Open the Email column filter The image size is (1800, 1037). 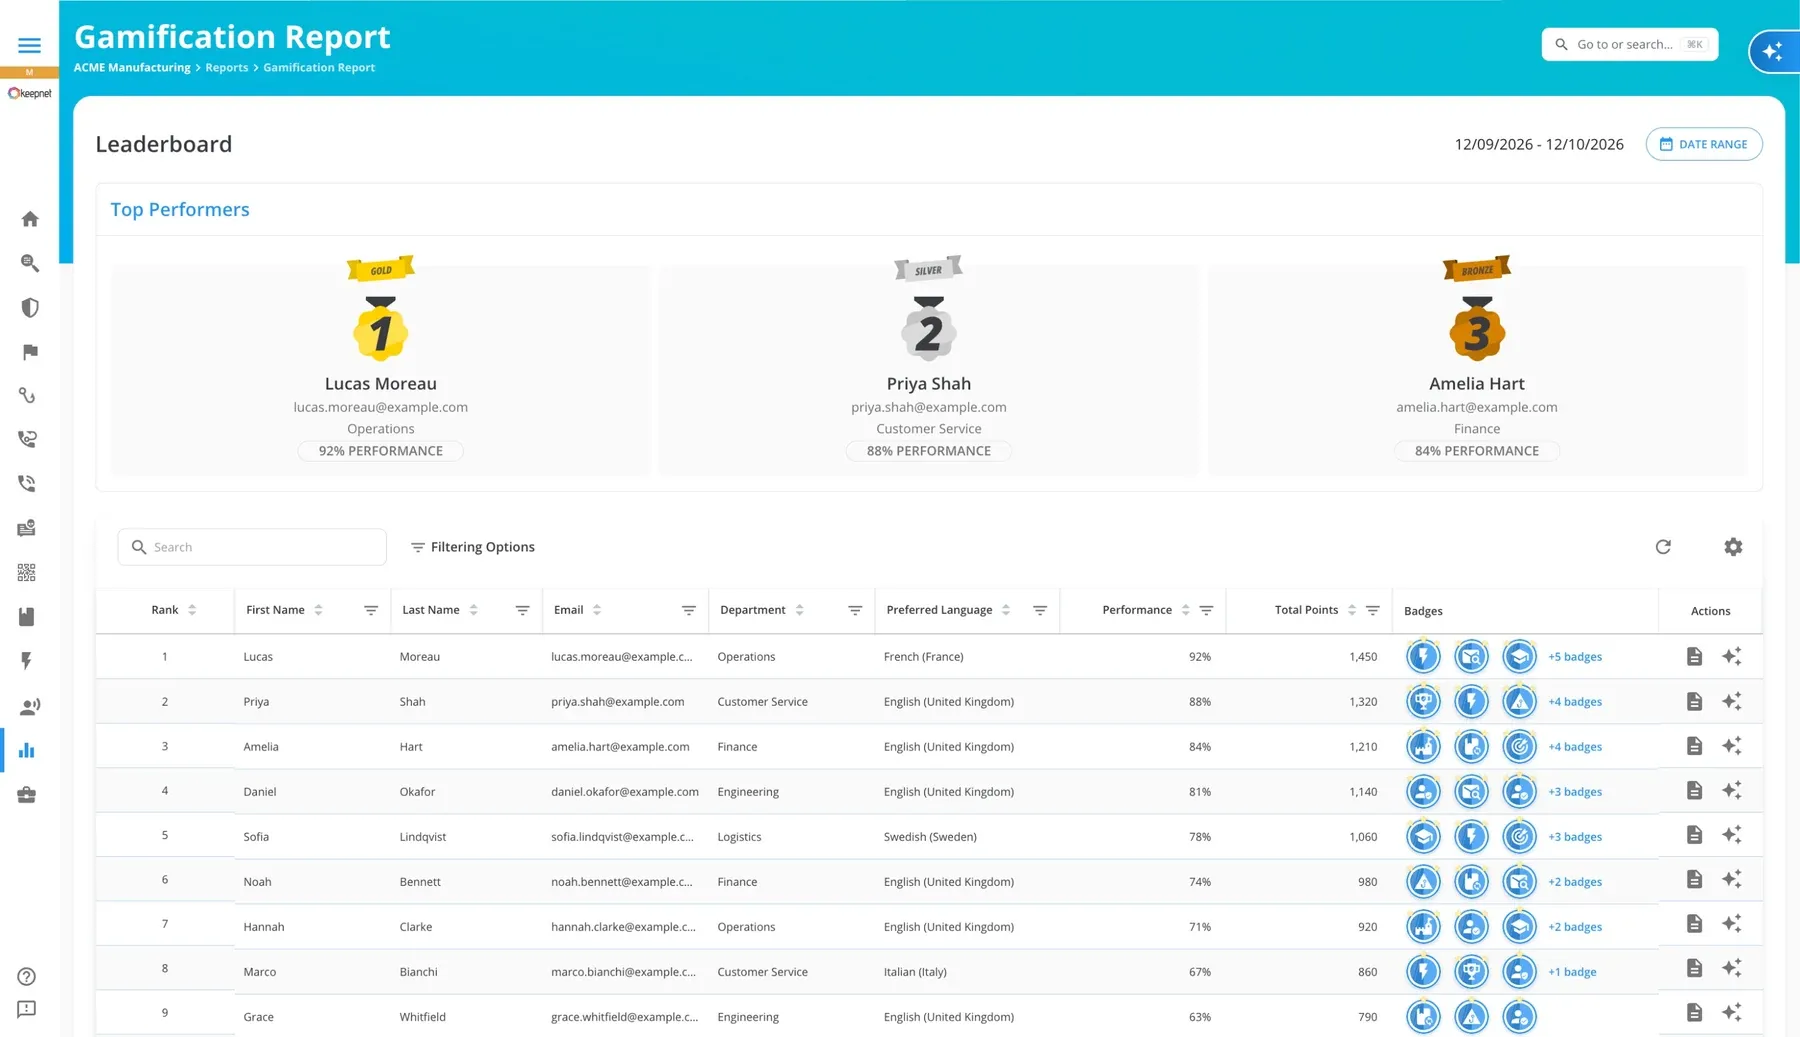pos(689,610)
